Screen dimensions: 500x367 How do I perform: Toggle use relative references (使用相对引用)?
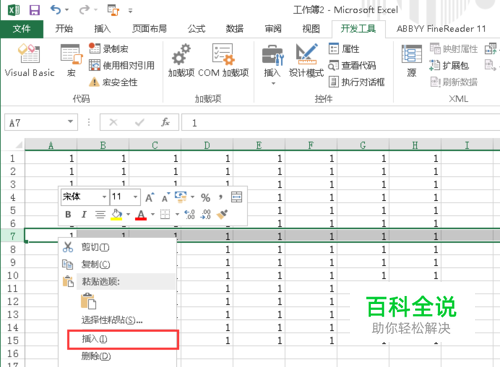coord(122,65)
